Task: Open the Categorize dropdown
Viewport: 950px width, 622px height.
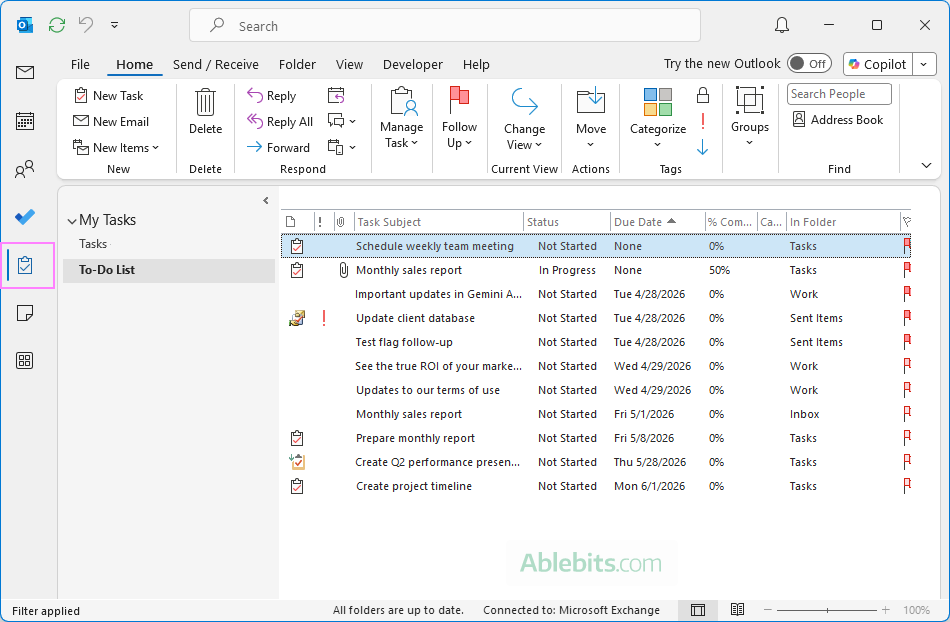Action: [657, 119]
